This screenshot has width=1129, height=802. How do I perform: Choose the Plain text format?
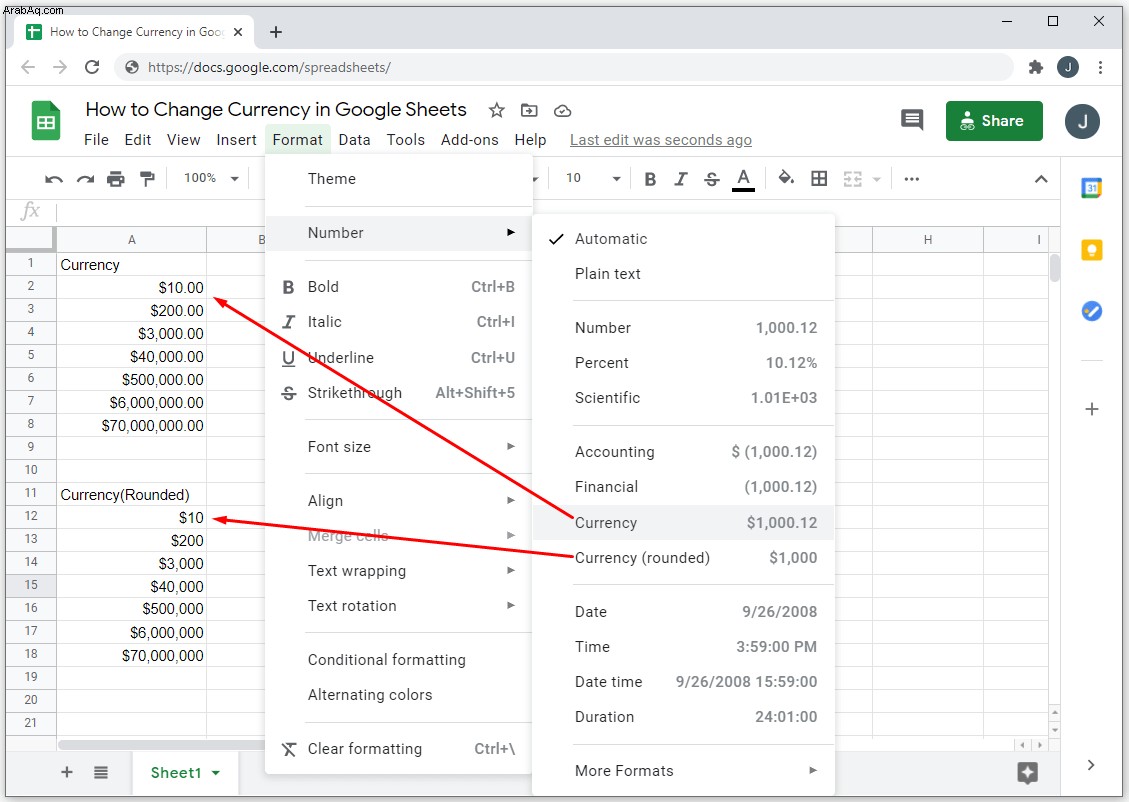683,274
